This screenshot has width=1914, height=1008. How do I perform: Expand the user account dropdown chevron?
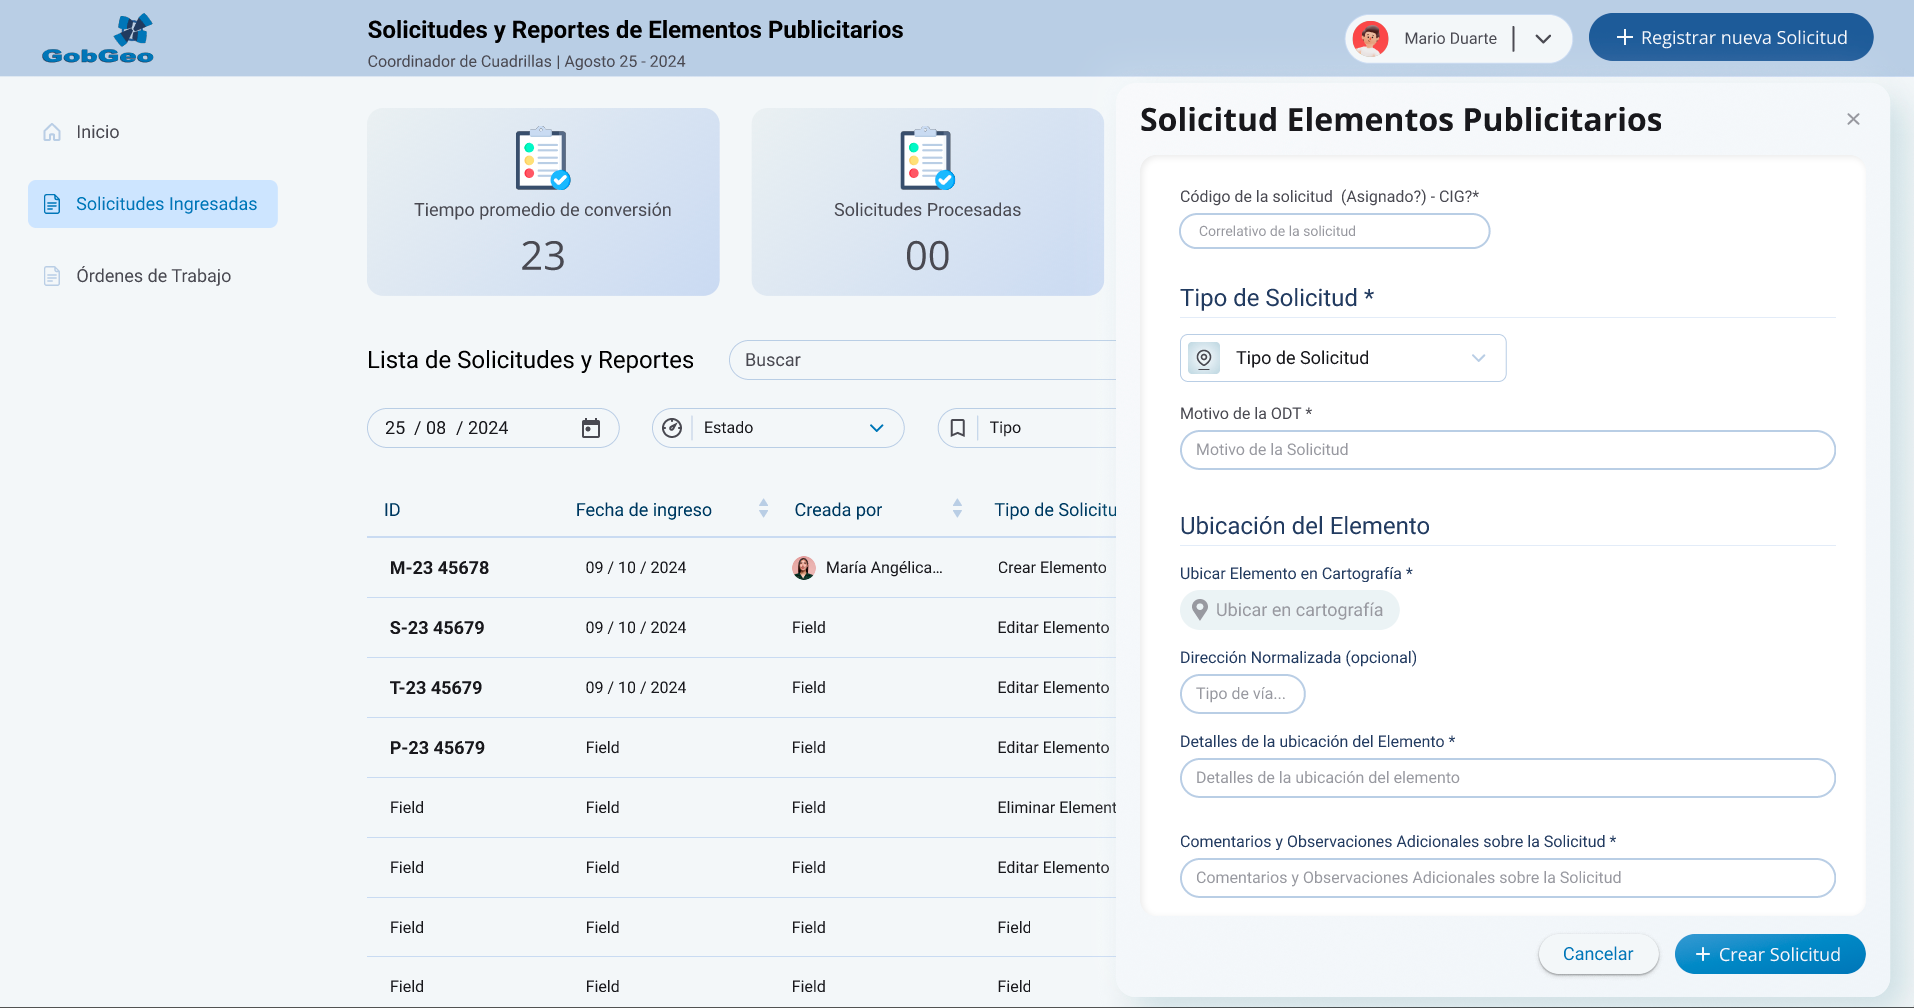pyautogui.click(x=1543, y=39)
